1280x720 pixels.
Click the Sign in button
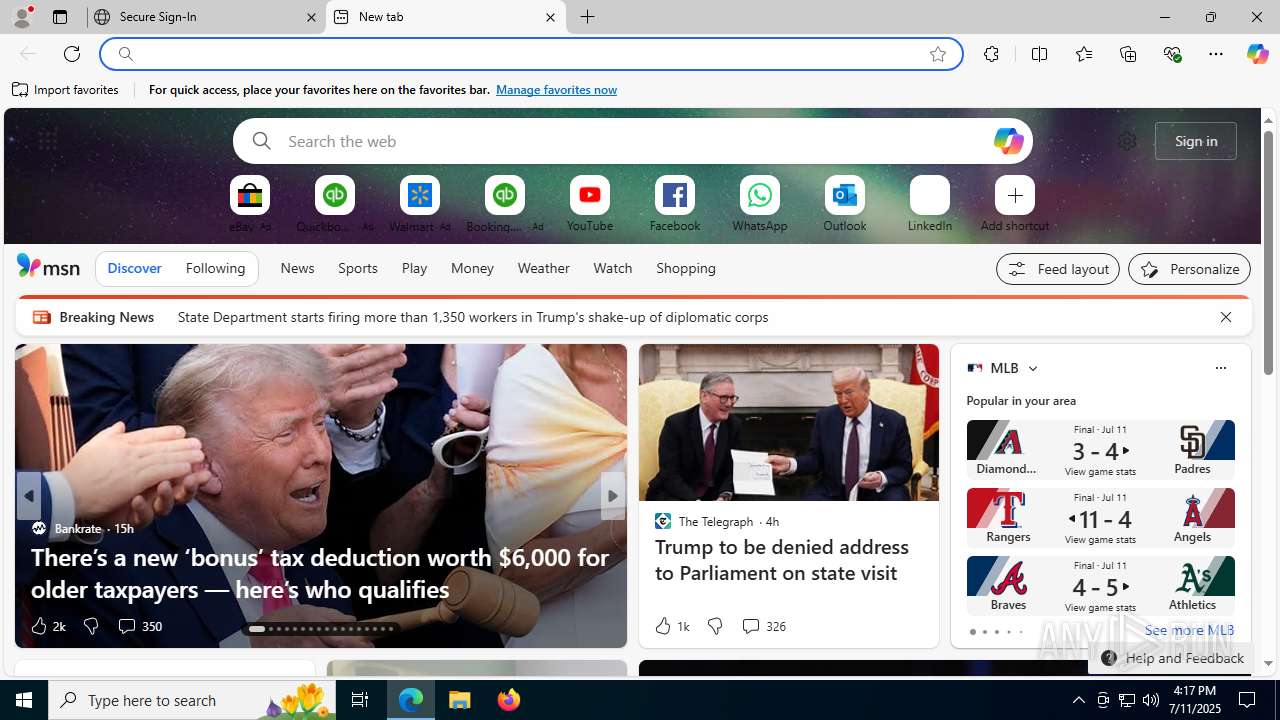pyautogui.click(x=1196, y=141)
